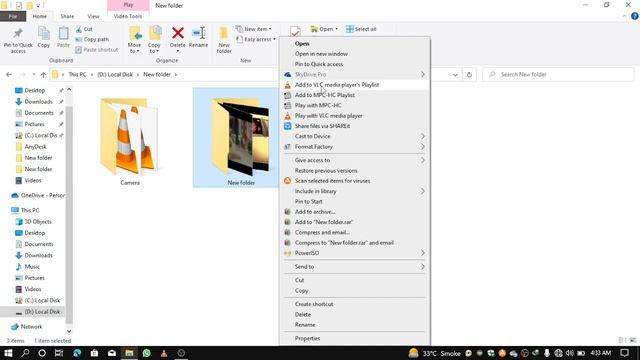Open VLC from the taskbar
The width and height of the screenshot is (640, 360).
click(164, 353)
